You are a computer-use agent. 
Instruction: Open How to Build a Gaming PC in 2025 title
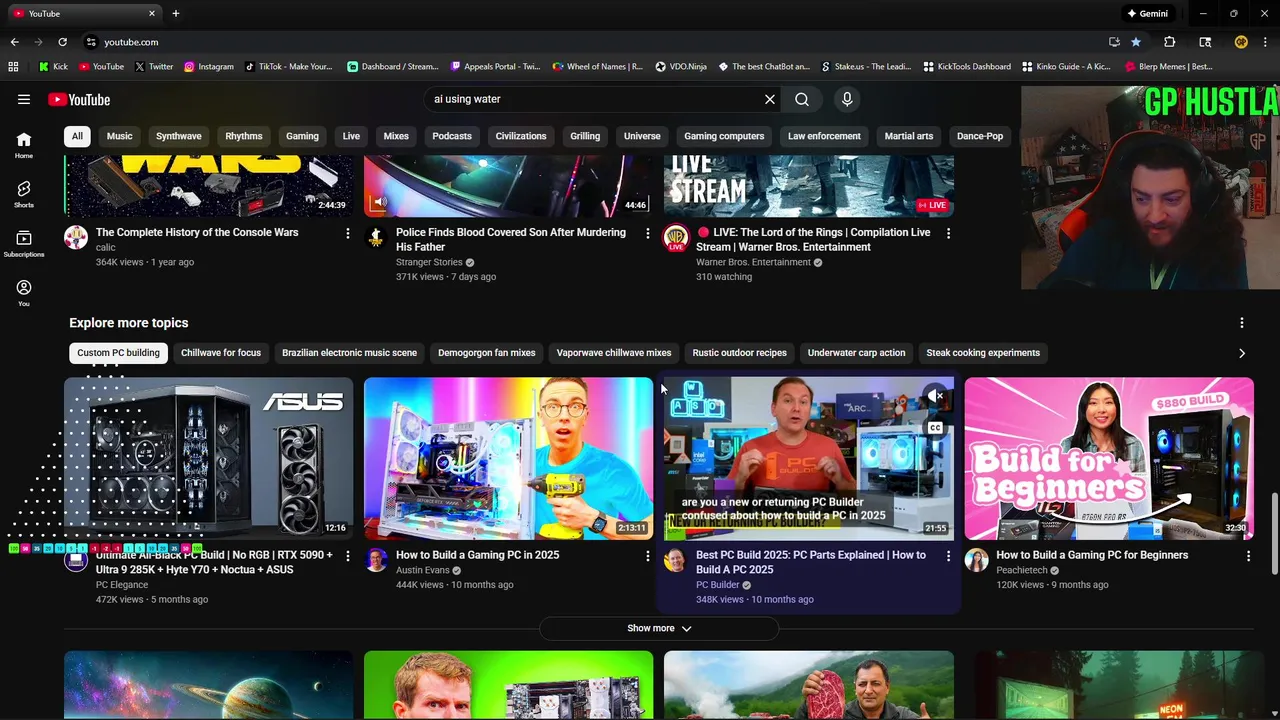pos(478,555)
